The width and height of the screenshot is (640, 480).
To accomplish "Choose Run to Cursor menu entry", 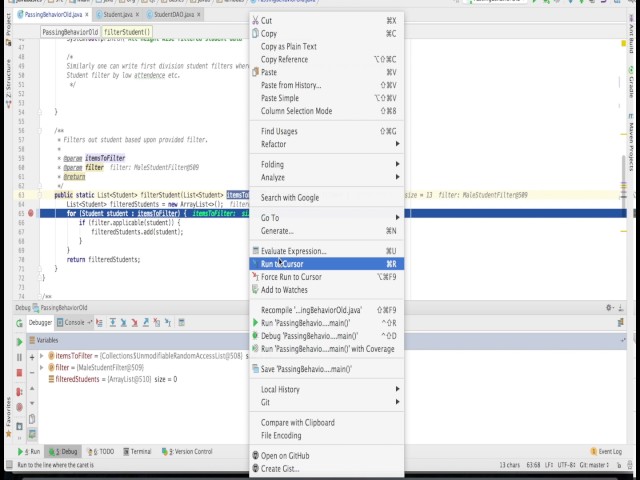I will pos(327,264).
